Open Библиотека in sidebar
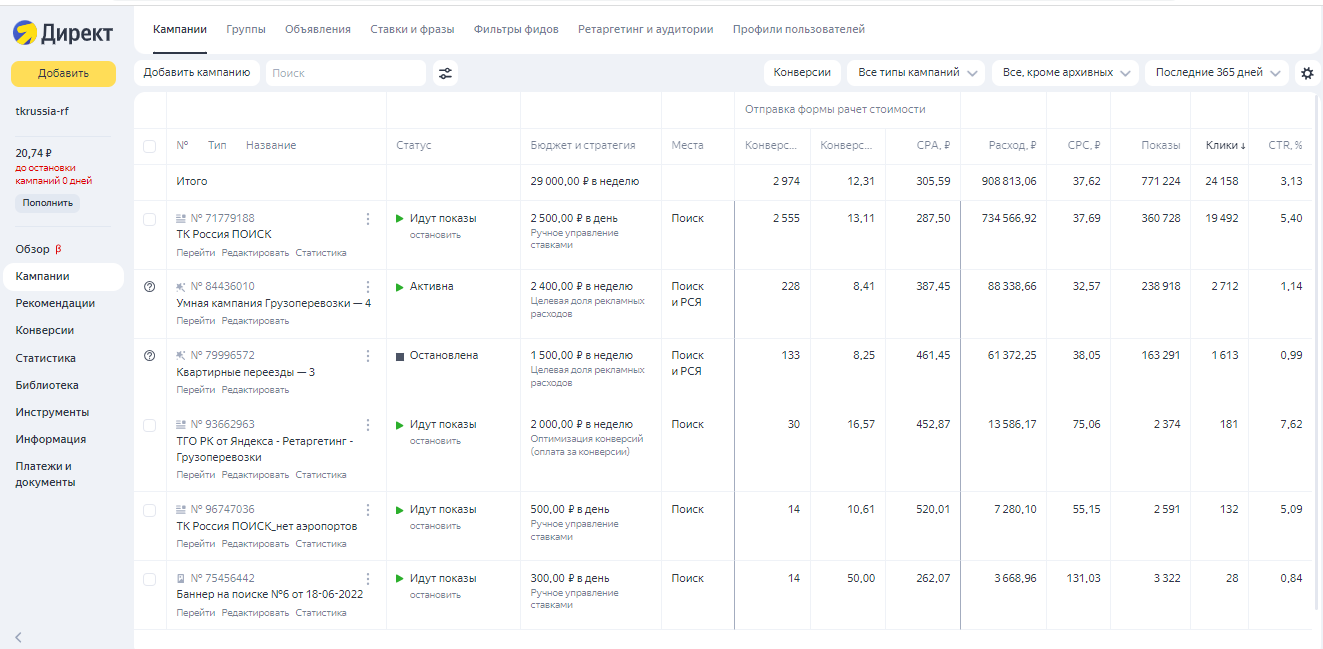This screenshot has width=1323, height=649. pyautogui.click(x=47, y=385)
